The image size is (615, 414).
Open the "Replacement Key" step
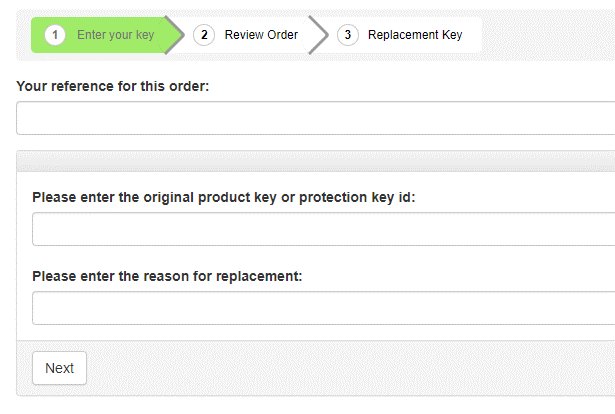[415, 35]
